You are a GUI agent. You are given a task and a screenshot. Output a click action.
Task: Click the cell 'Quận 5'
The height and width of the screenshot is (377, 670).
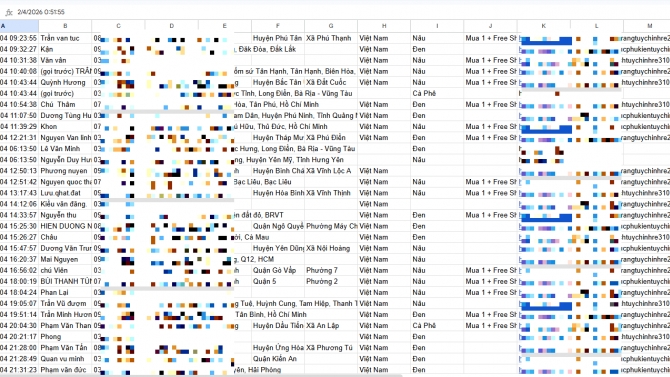click(x=278, y=281)
